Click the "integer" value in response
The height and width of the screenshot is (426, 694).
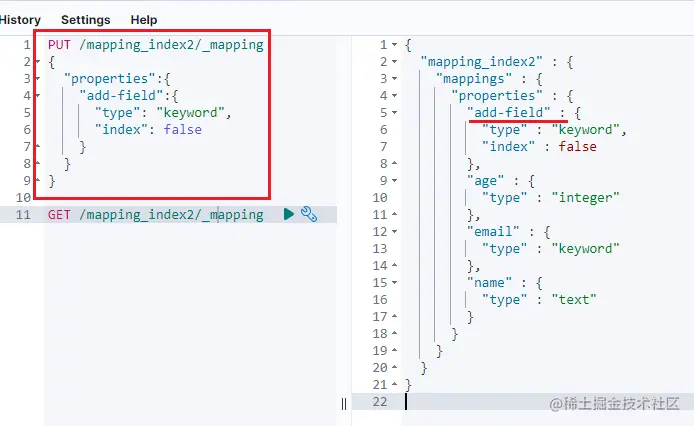pos(585,198)
